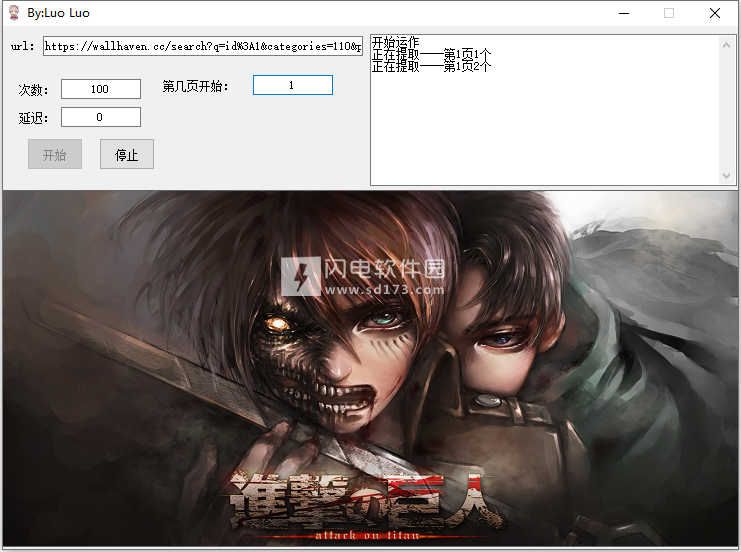Screen dimensions: 741x552
Task: Minimize the By:Luo Luo window
Action: coord(624,13)
